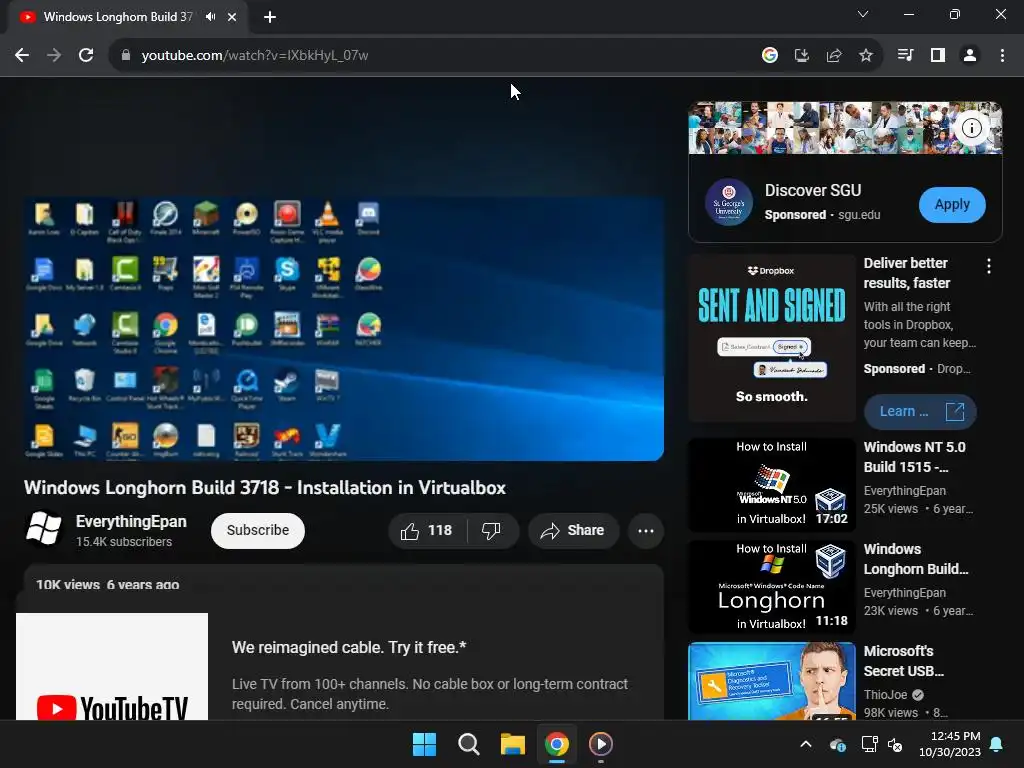Open the Windows Start menu
This screenshot has width=1024, height=768.
pyautogui.click(x=424, y=744)
